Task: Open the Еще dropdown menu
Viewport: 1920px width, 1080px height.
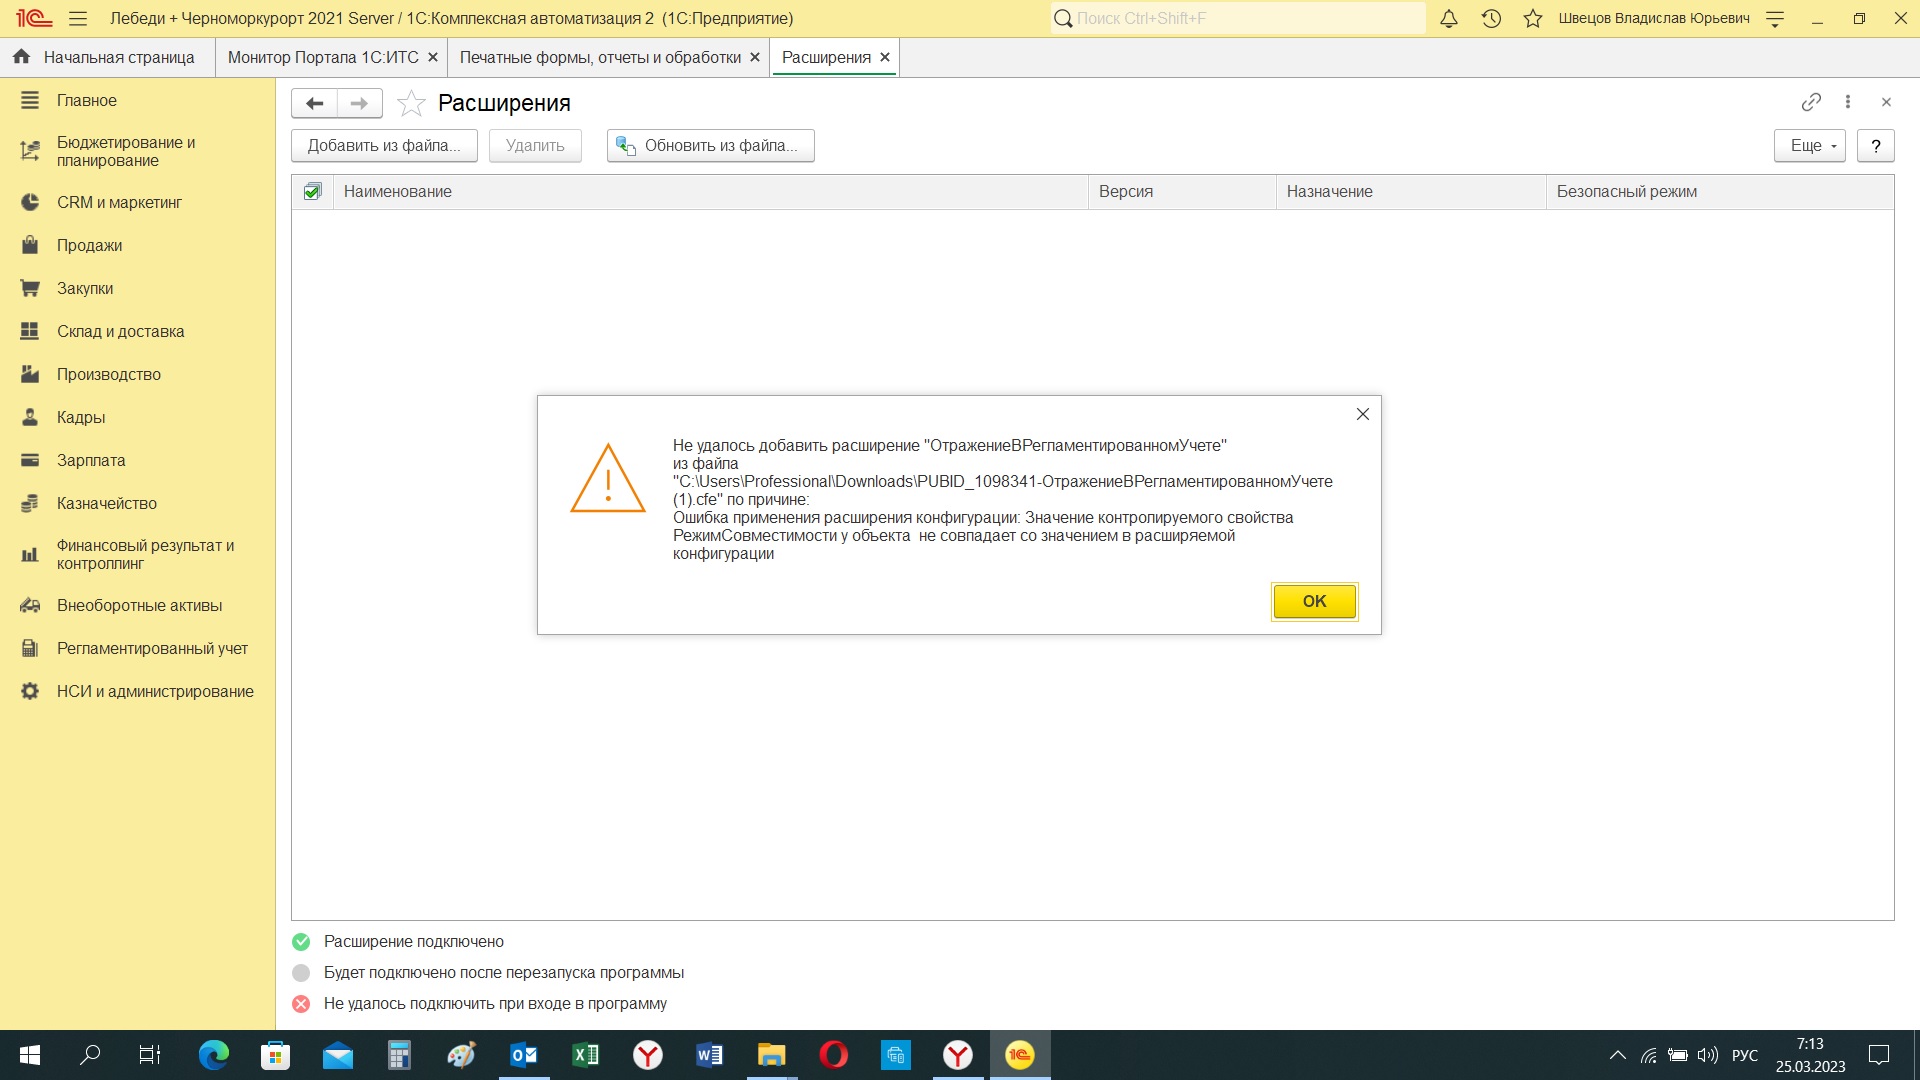Action: [1810, 145]
